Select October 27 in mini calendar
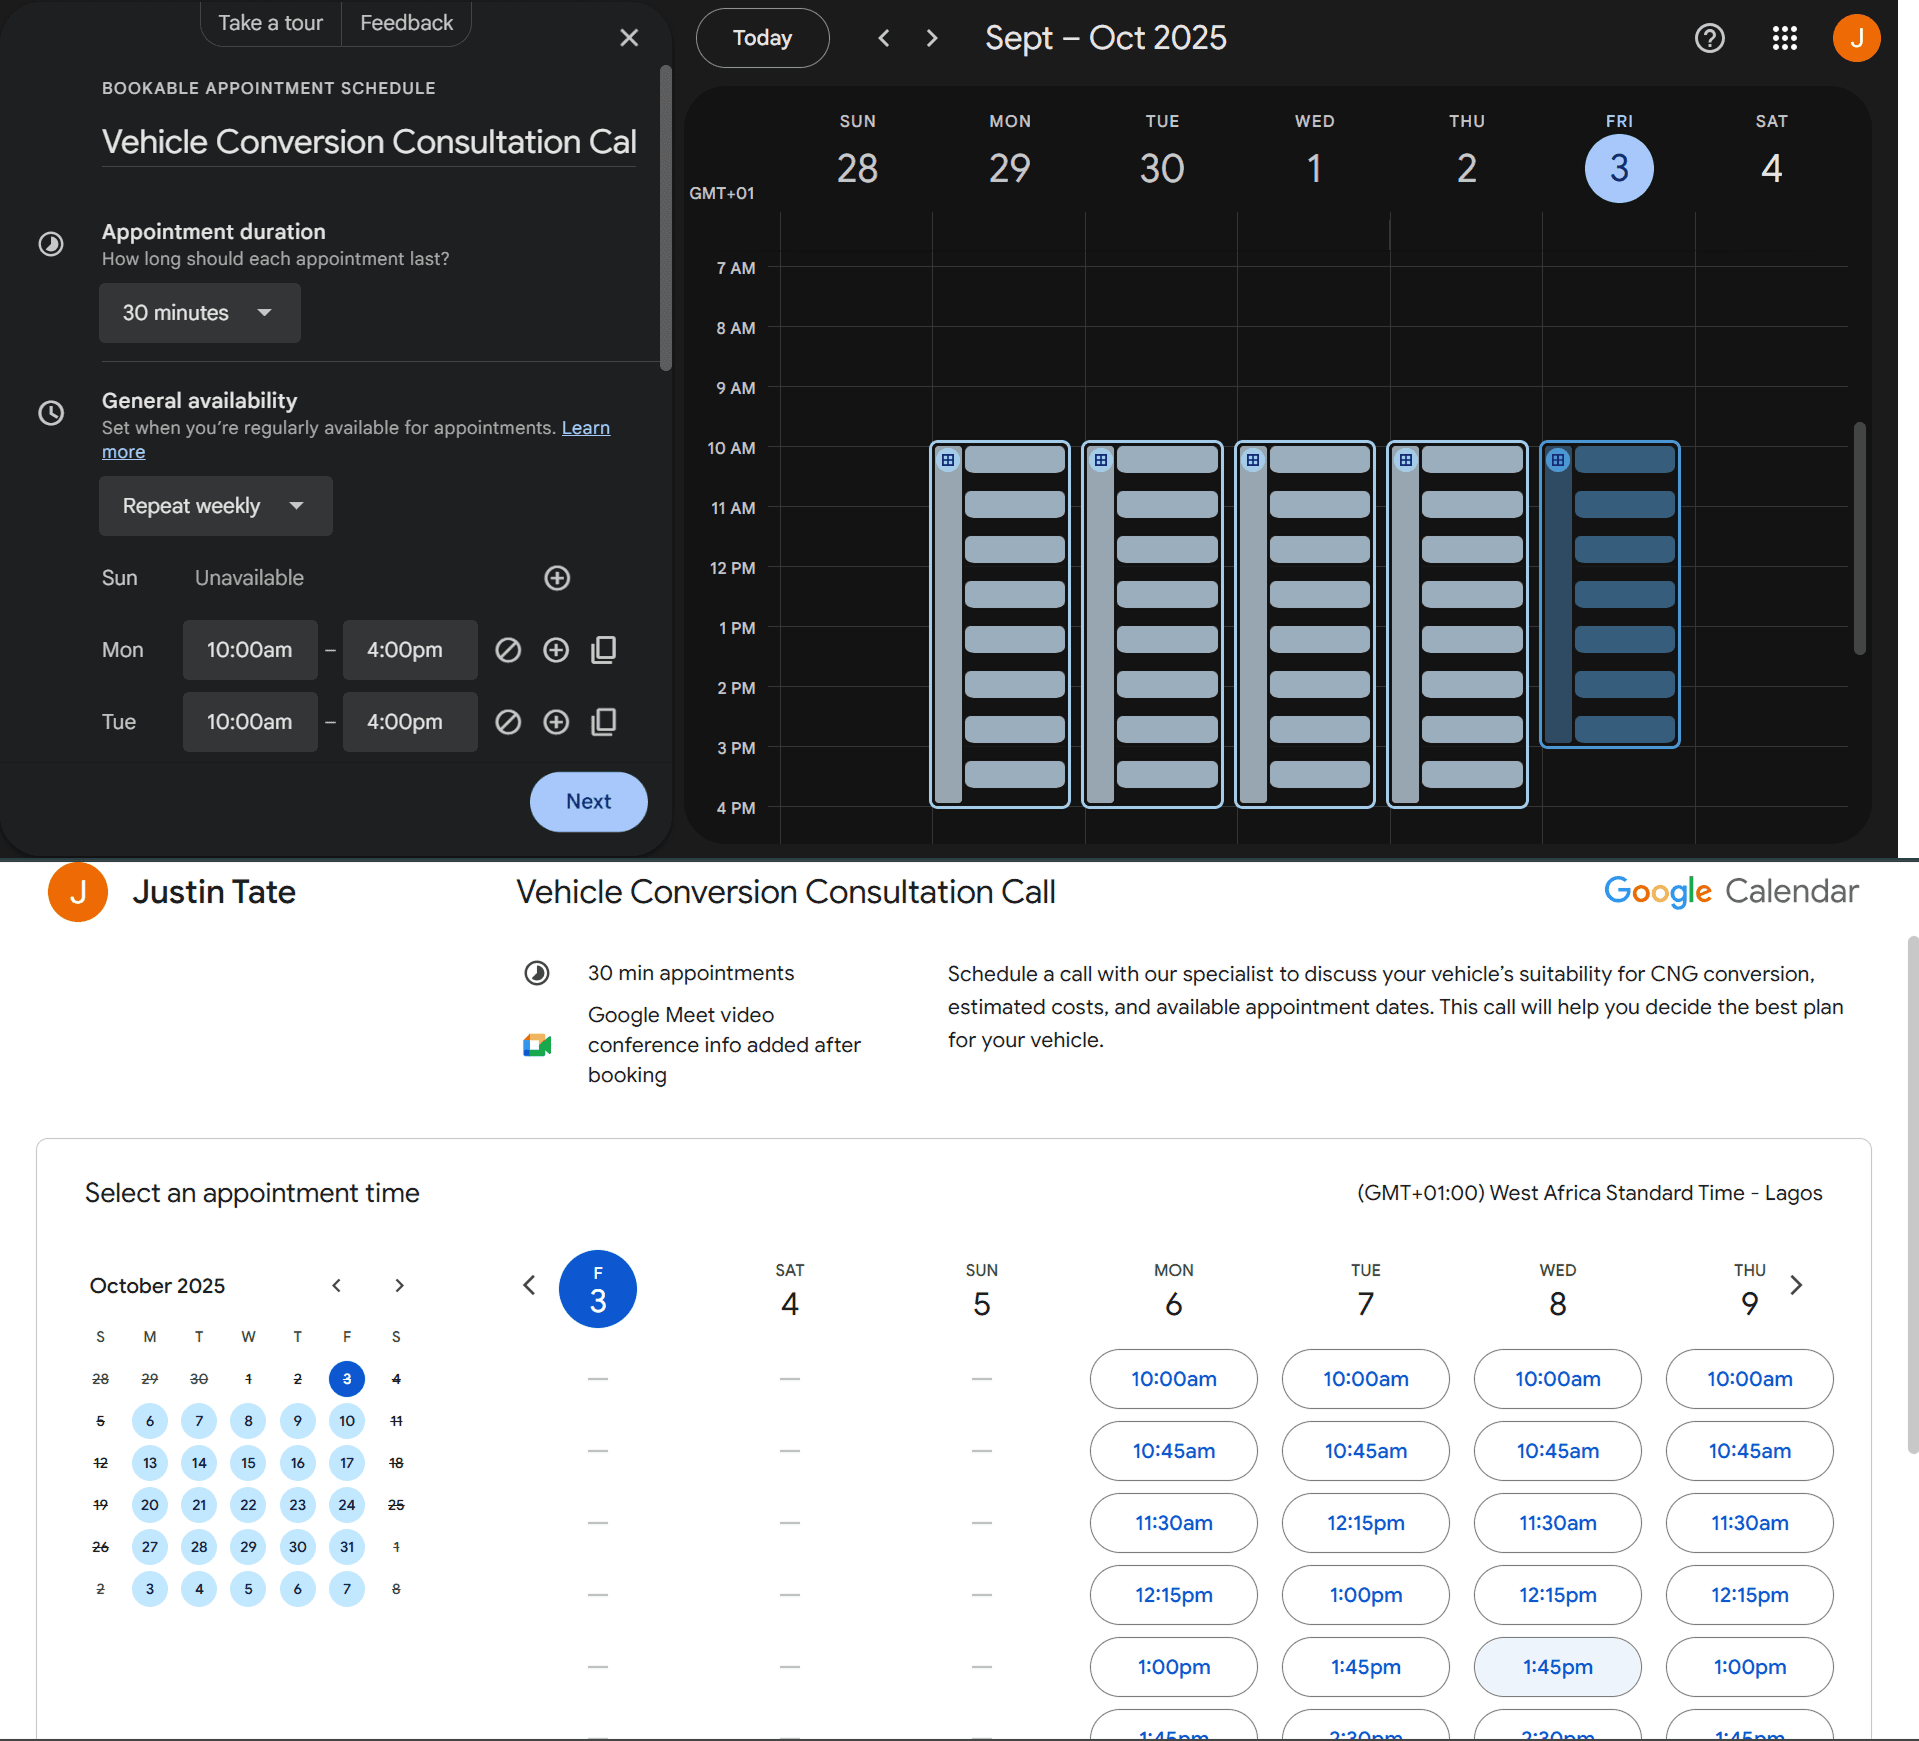Image resolution: width=1919 pixels, height=1741 pixels. pyautogui.click(x=150, y=1547)
